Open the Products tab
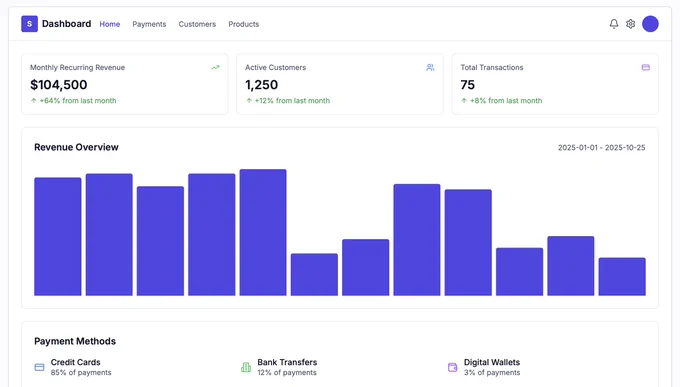The width and height of the screenshot is (680, 387). click(x=244, y=24)
